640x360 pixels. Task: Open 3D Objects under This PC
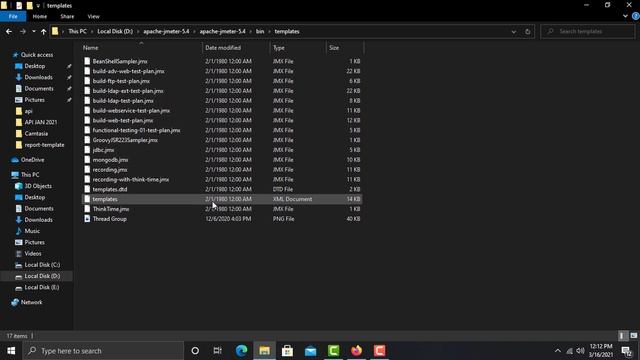(x=38, y=186)
